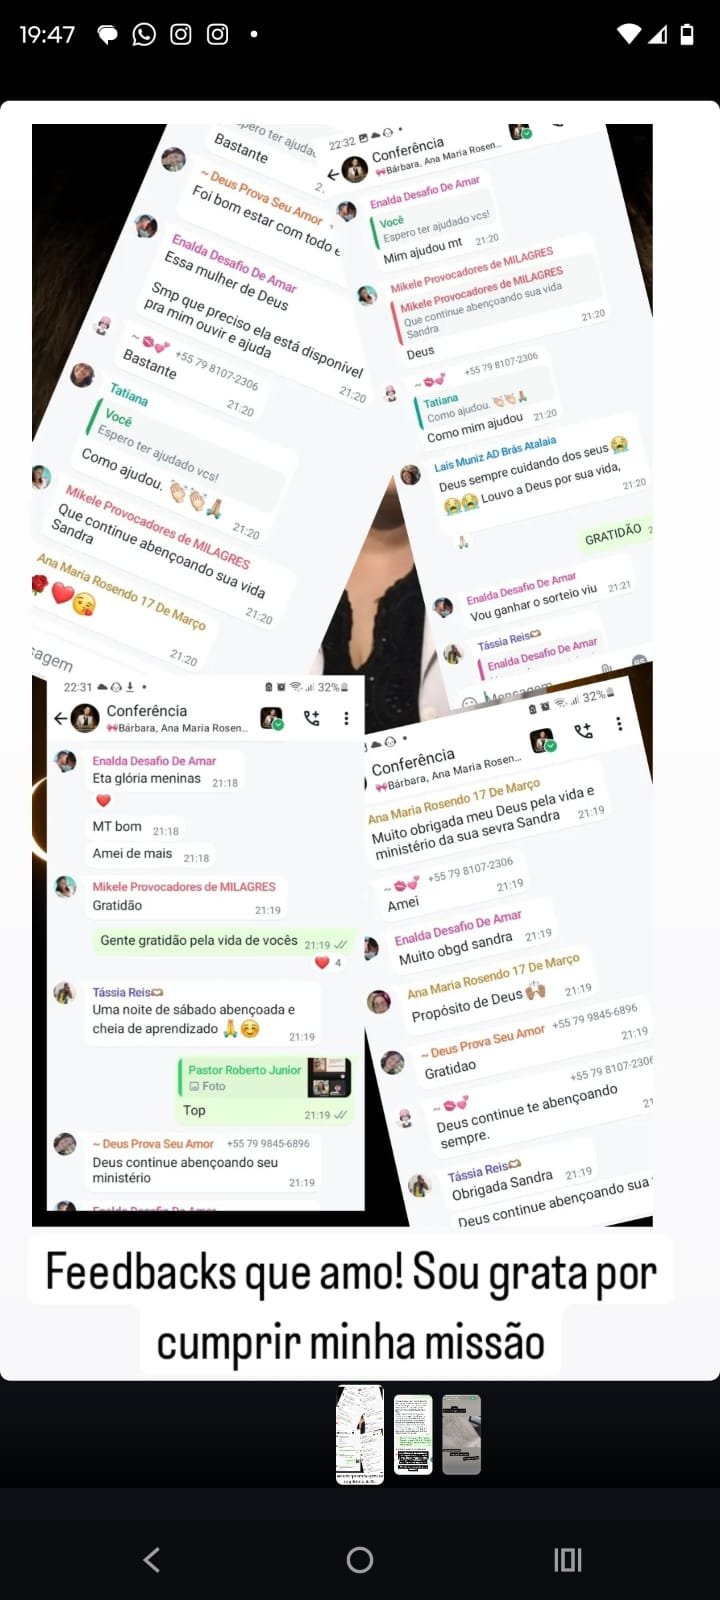Screen dimensions: 720x1600
Task: Tap the second Instagram notification icon
Action: click(x=217, y=34)
